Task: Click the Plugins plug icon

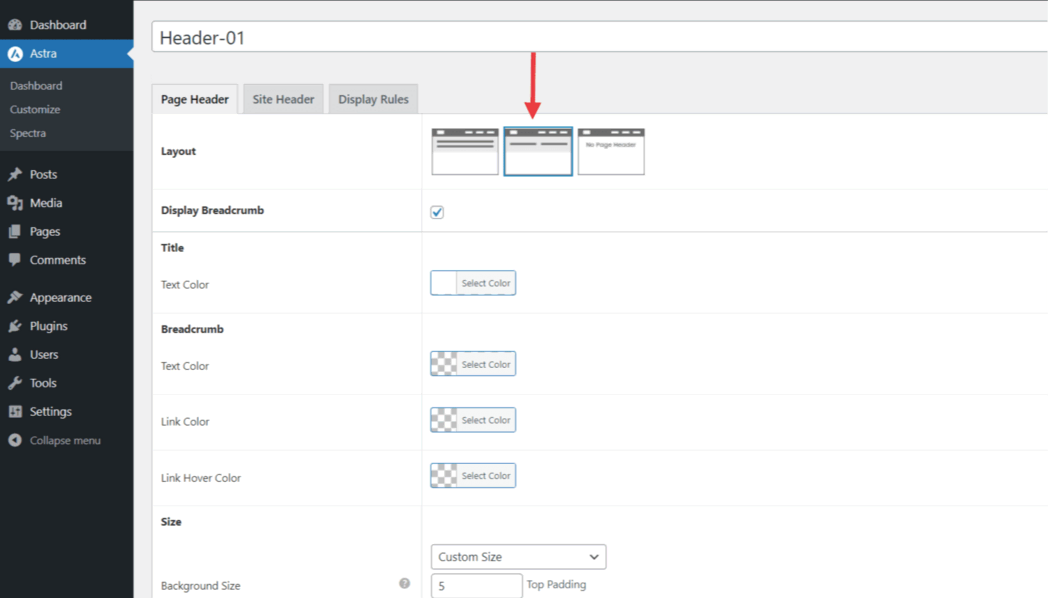Action: [x=15, y=326]
